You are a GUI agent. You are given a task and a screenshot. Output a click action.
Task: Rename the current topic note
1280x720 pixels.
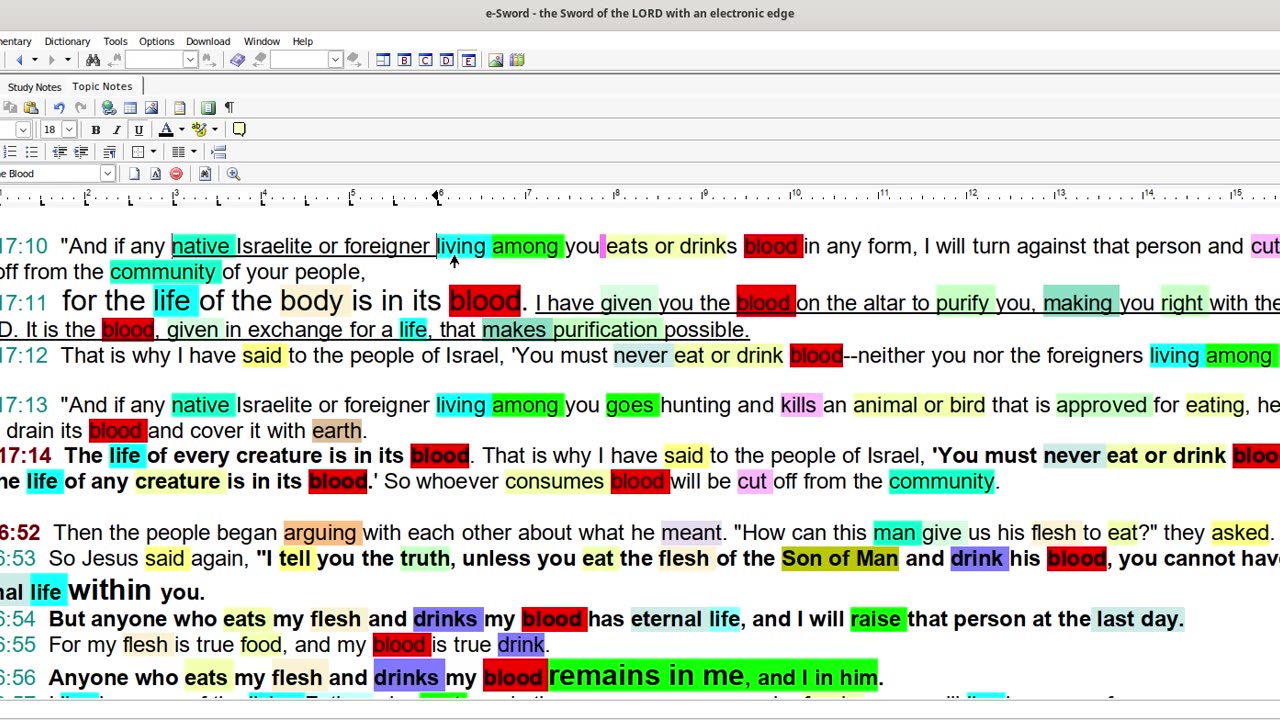point(155,174)
